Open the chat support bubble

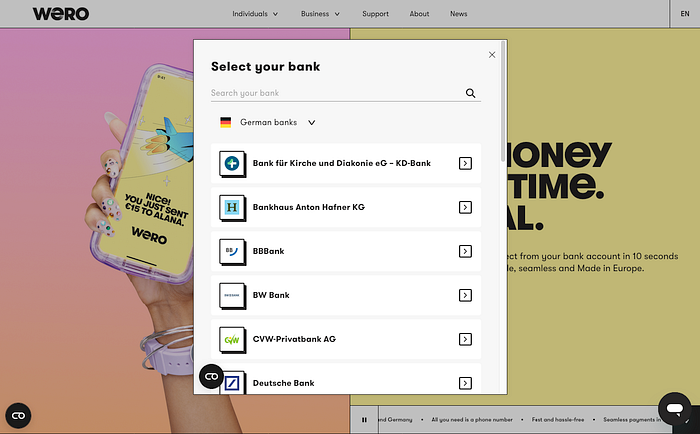pos(675,409)
